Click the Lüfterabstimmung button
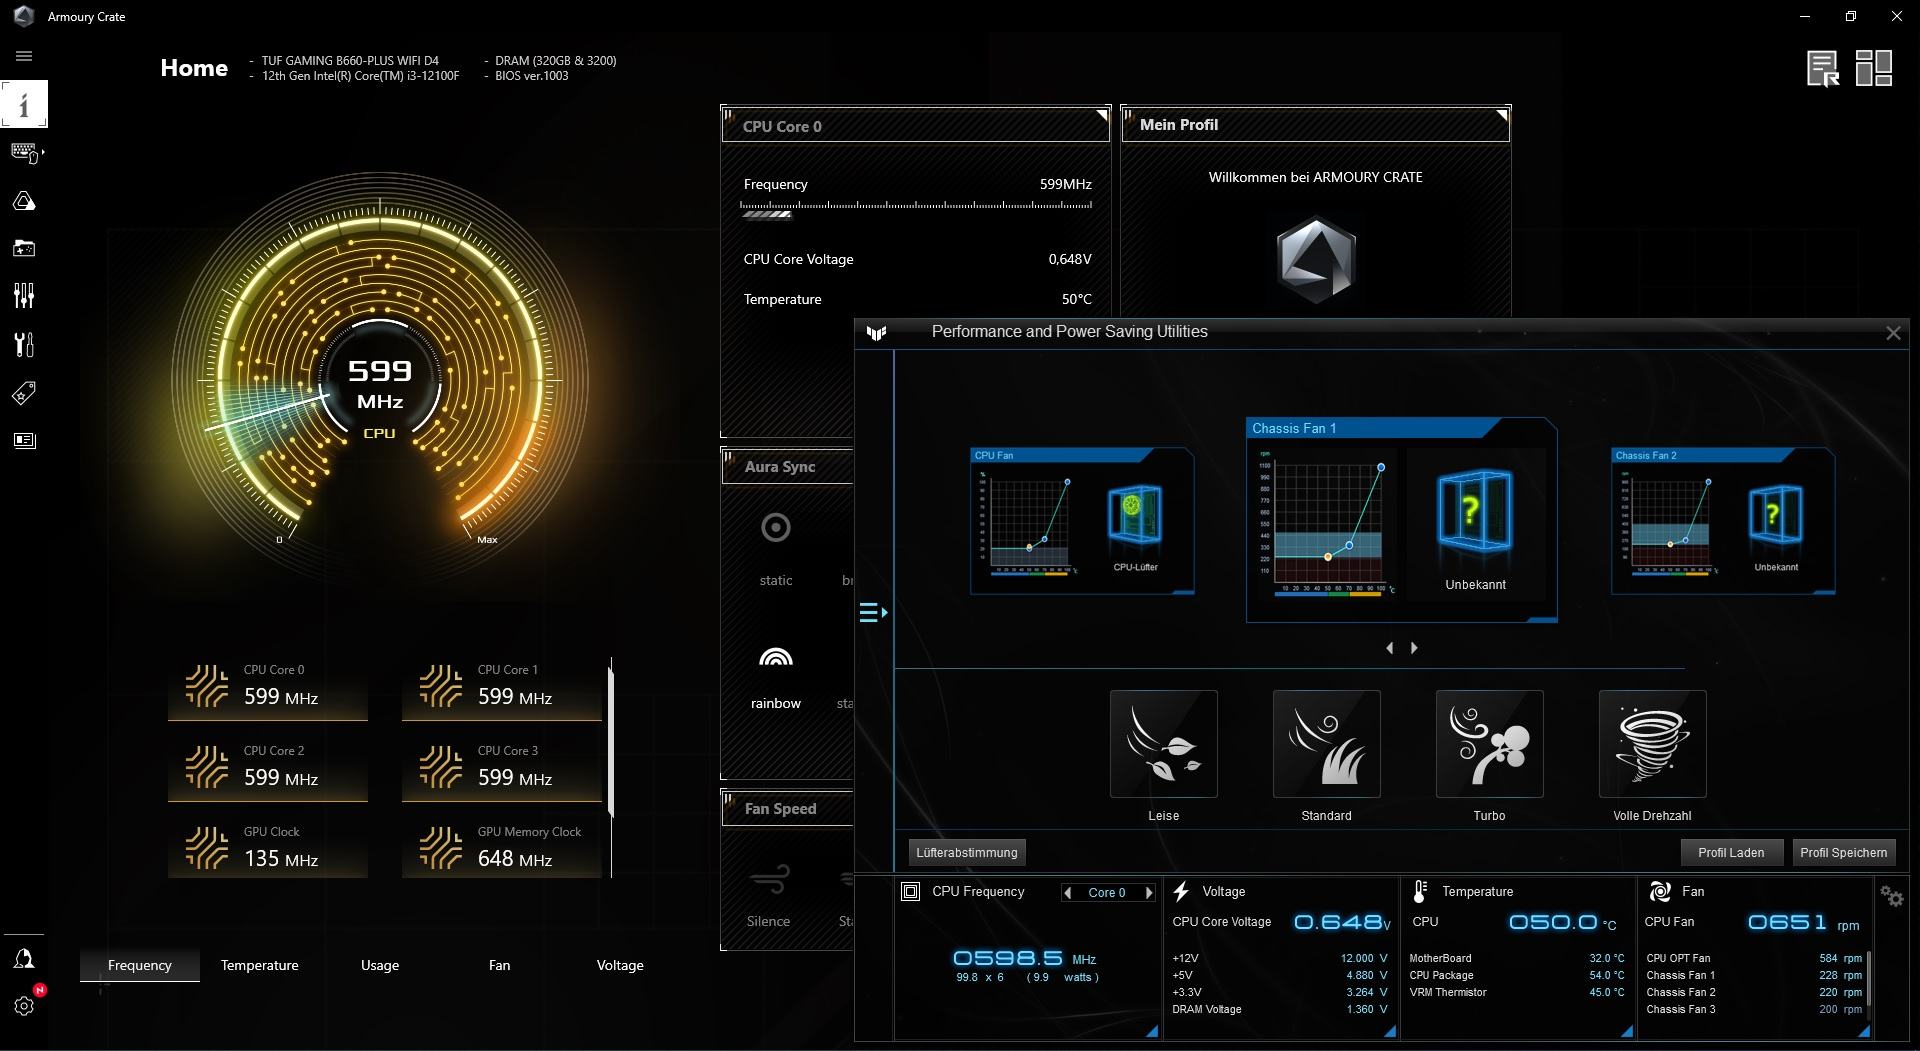The image size is (1920, 1051). click(x=967, y=853)
